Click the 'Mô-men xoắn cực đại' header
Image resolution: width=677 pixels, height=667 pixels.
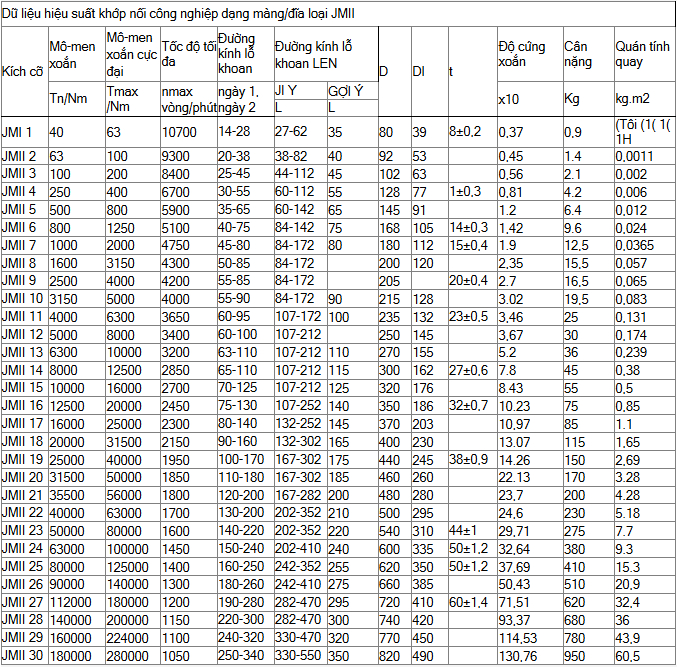[x=131, y=54]
